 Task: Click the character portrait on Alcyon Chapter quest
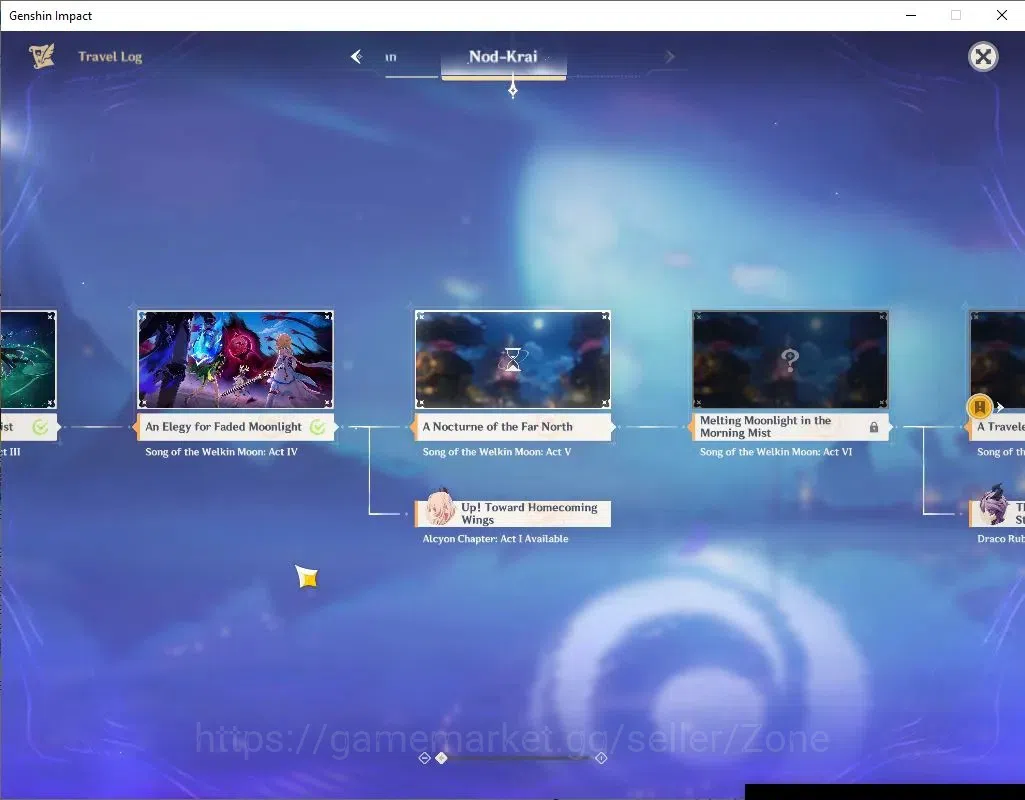[439, 507]
